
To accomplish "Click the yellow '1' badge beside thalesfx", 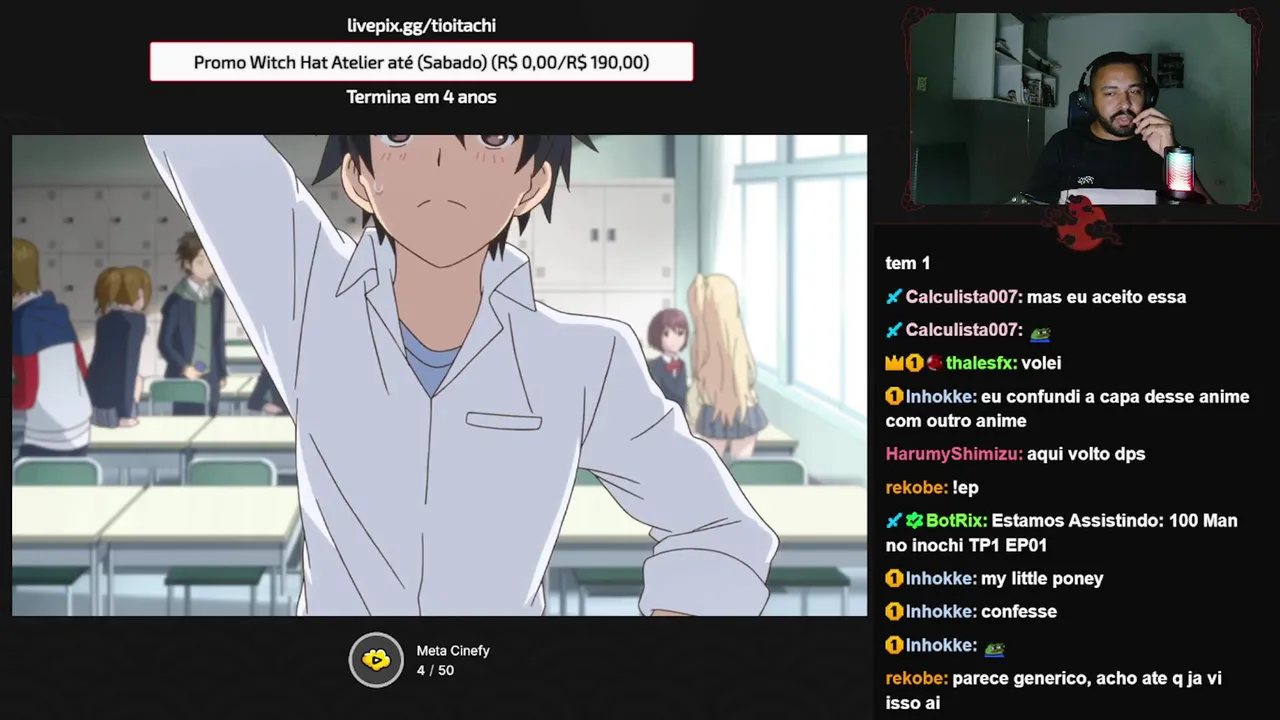I will [x=914, y=363].
